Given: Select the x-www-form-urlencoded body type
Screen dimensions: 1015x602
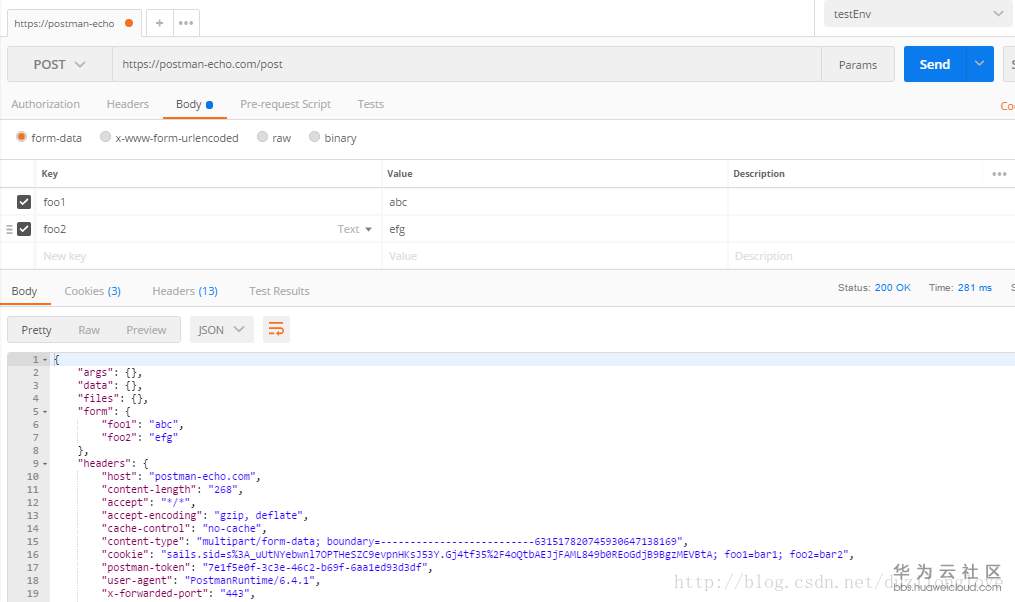Looking at the screenshot, I should click(x=106, y=138).
